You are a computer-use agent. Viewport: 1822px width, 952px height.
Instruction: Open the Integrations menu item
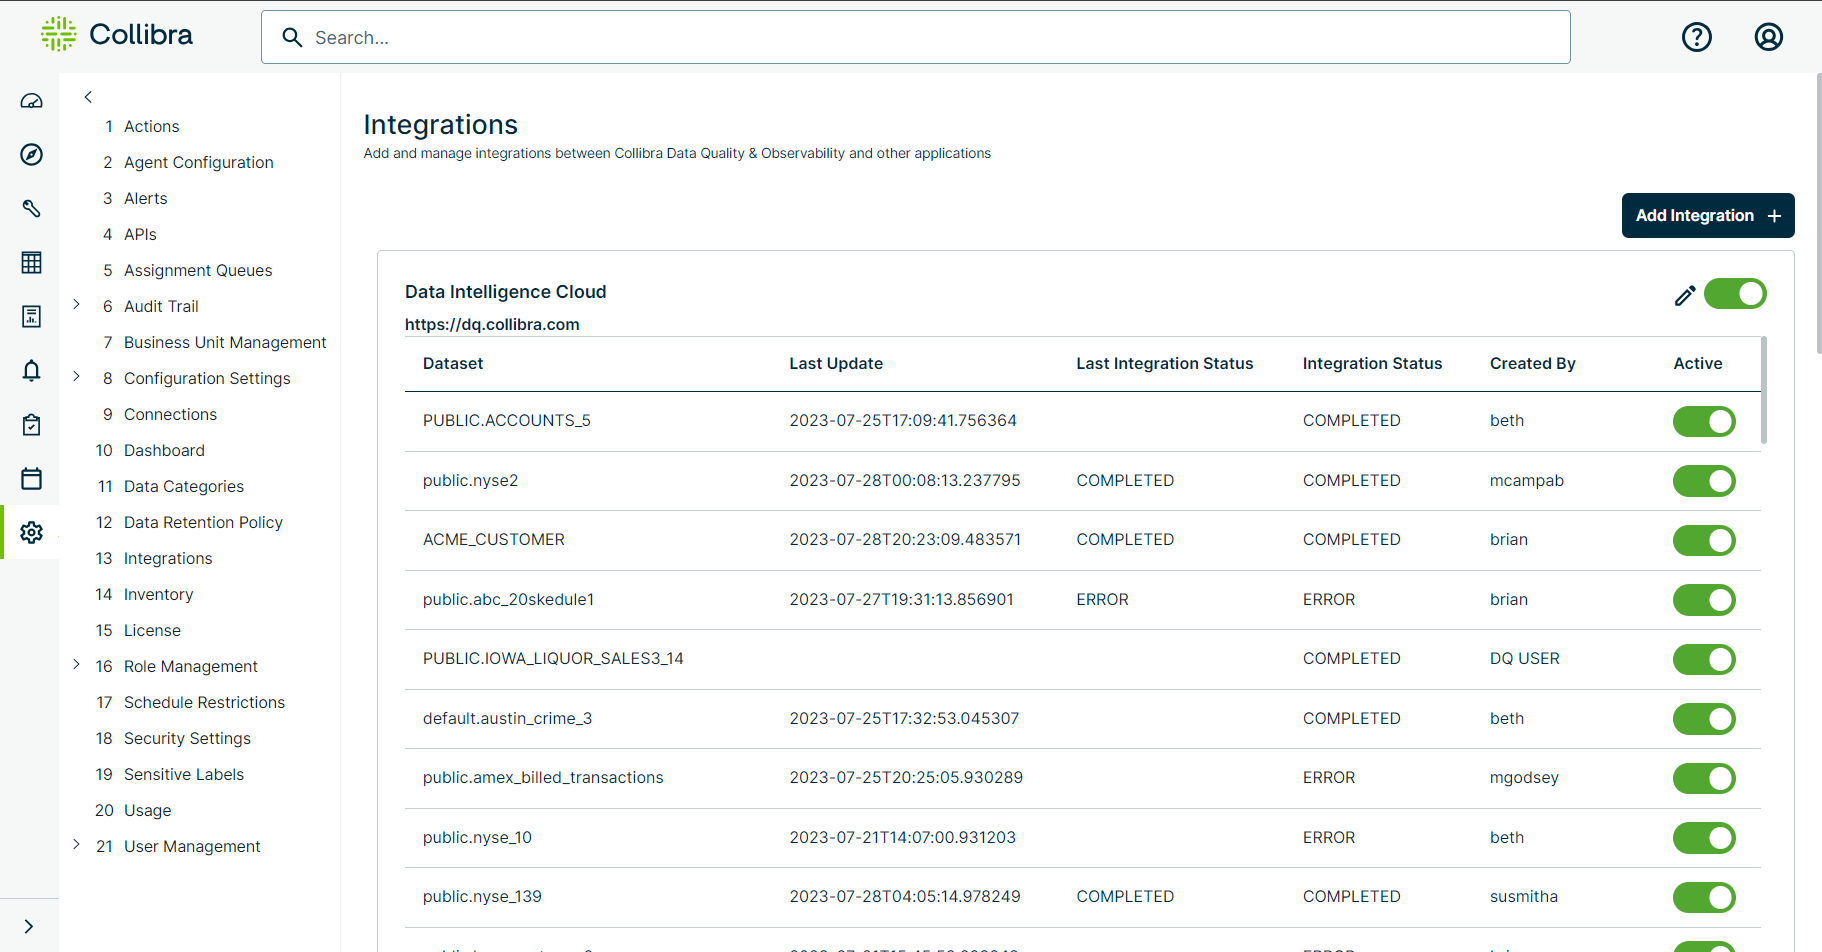tap(167, 558)
